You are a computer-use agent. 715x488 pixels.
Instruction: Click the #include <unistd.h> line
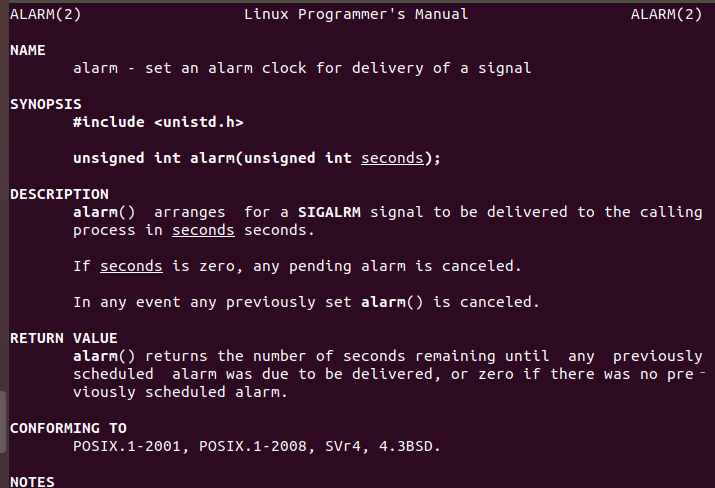158,122
